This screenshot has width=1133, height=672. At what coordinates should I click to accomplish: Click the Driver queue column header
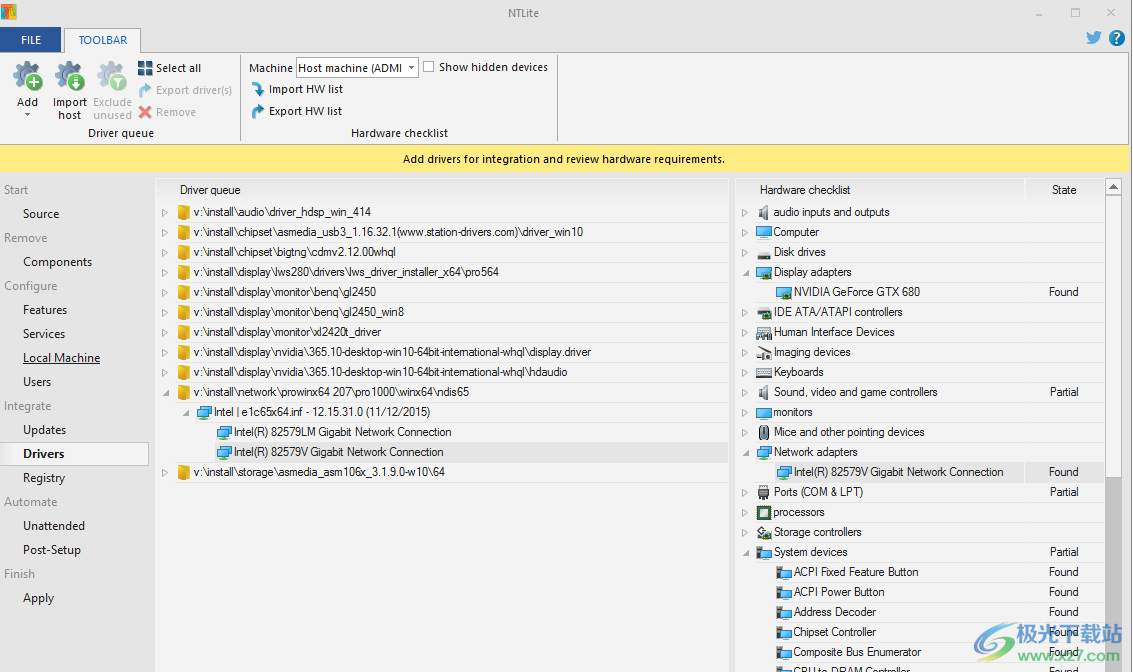pos(441,190)
